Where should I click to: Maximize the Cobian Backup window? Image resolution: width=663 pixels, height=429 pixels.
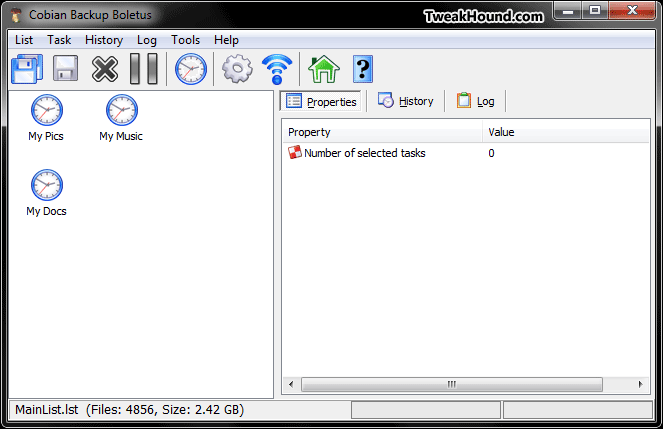point(595,11)
